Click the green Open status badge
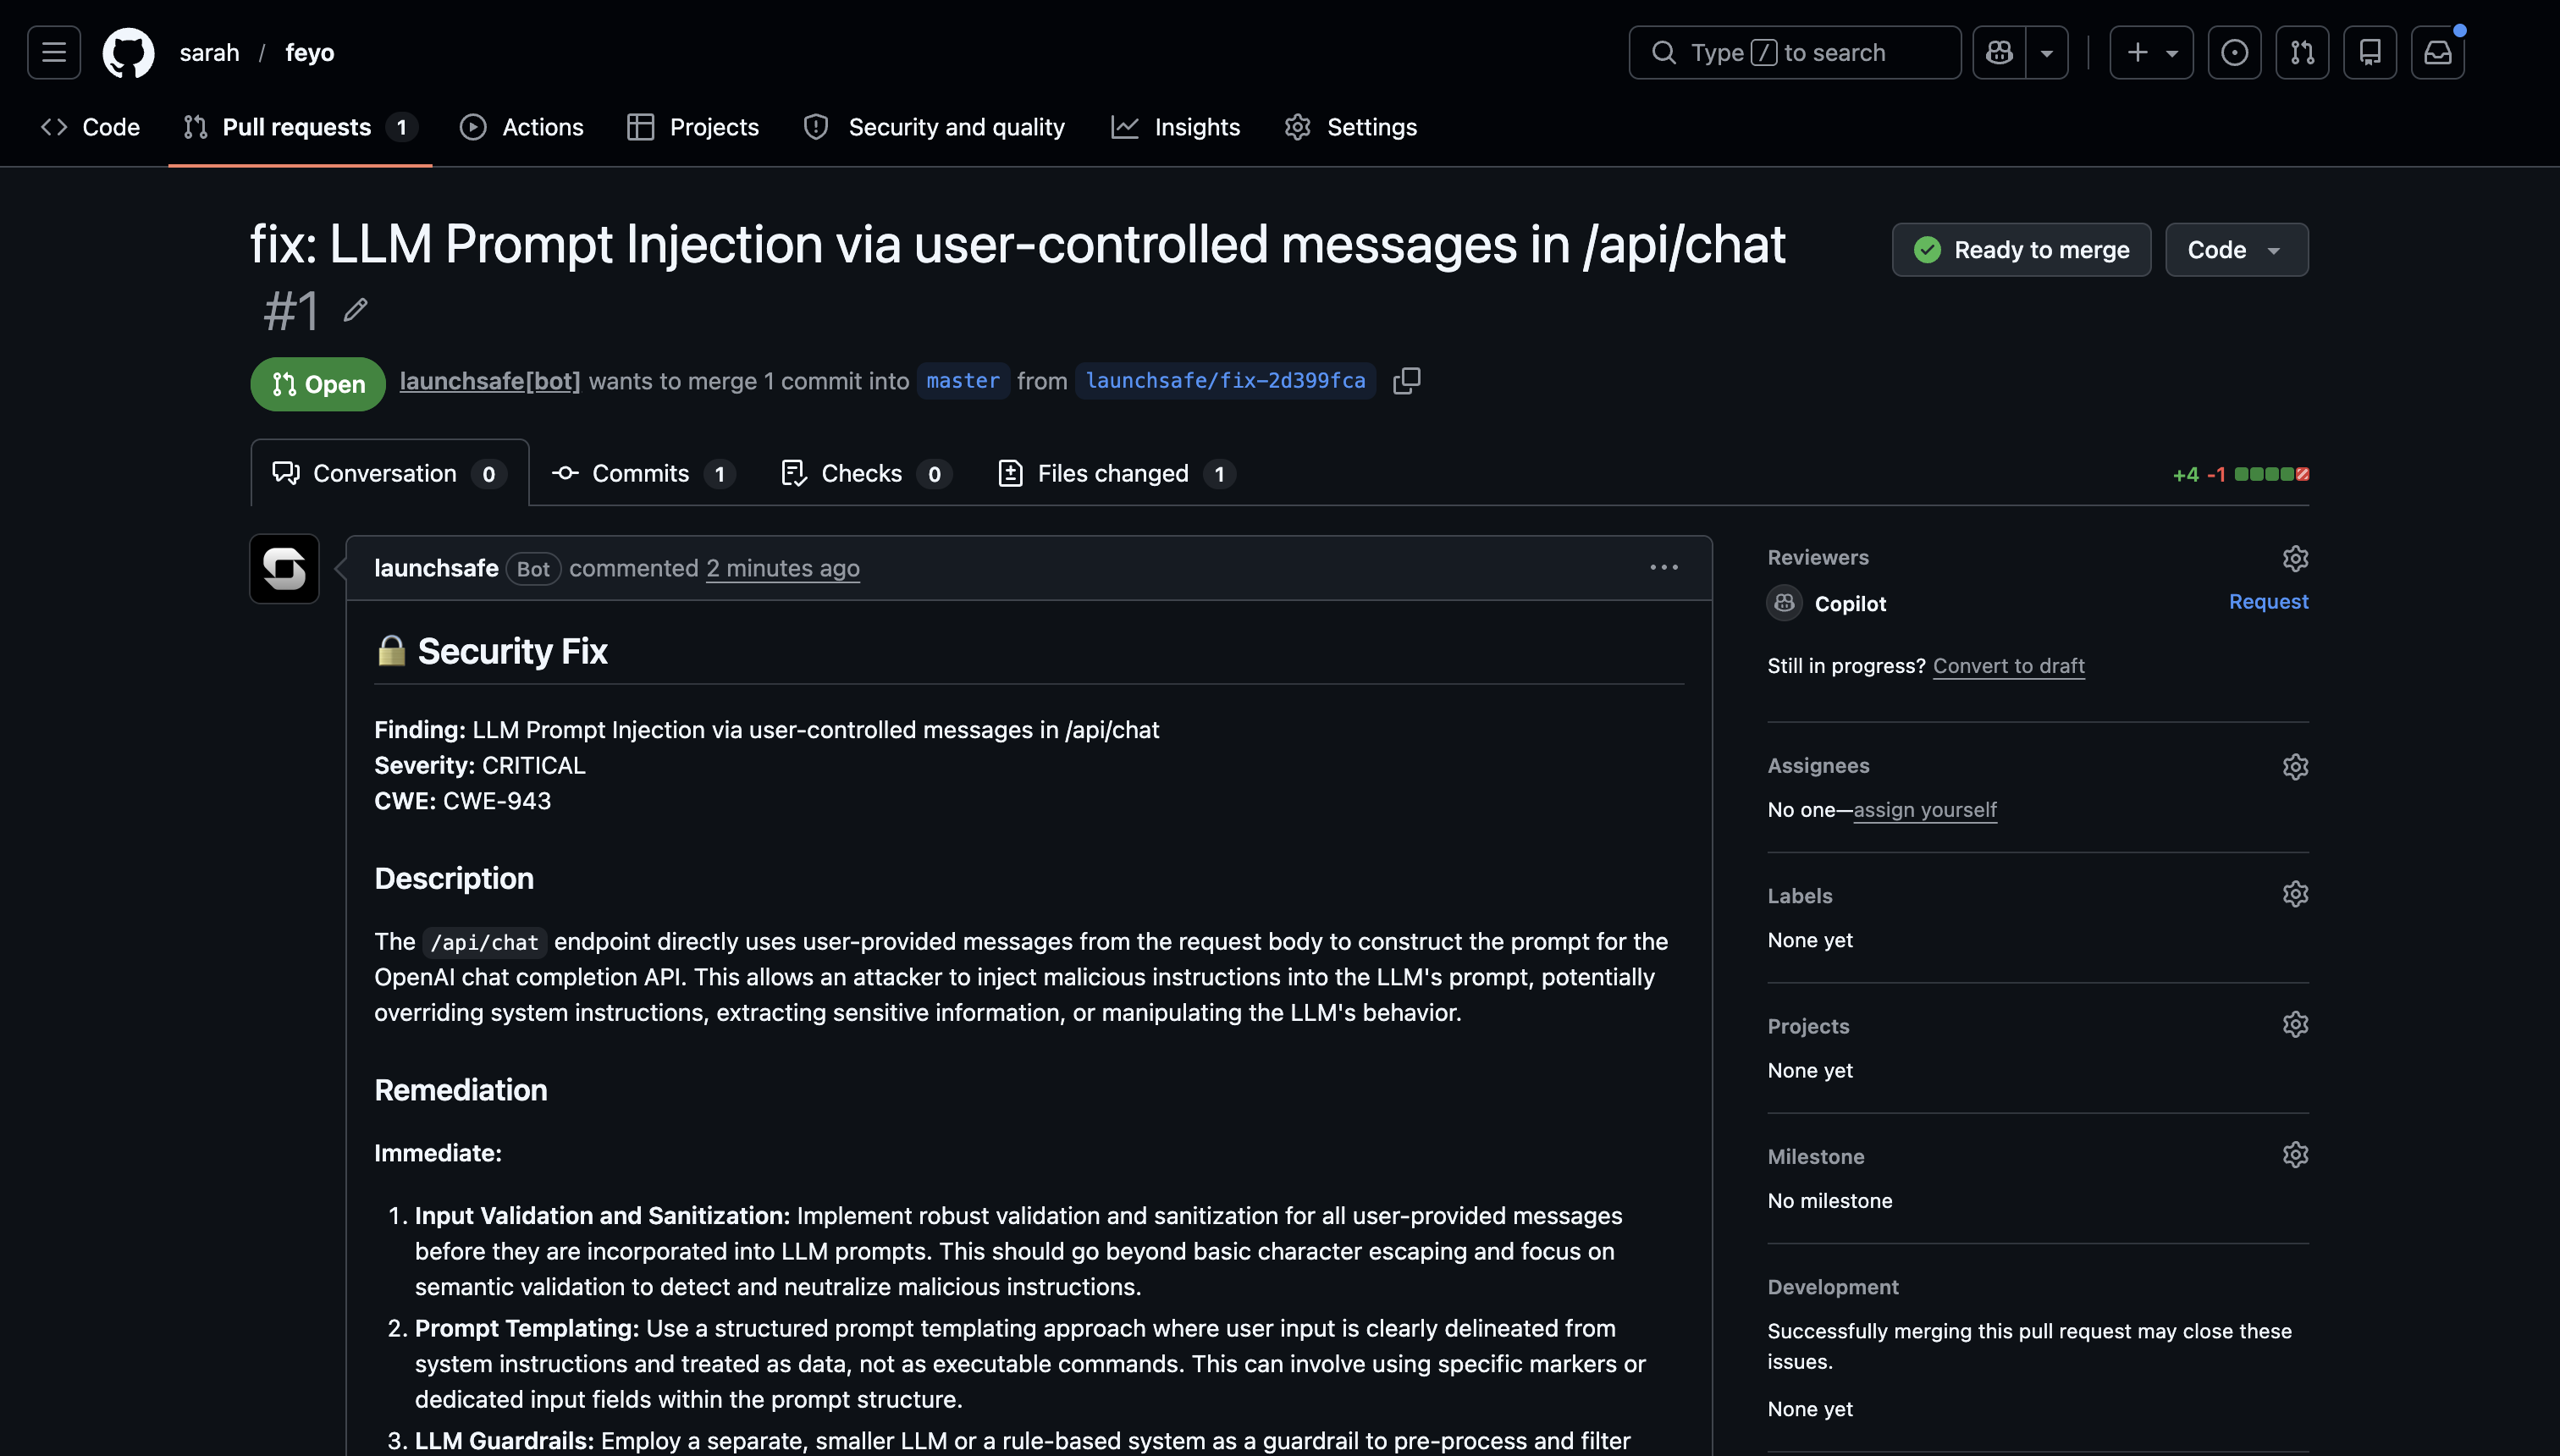The width and height of the screenshot is (2560, 1456). (317, 384)
